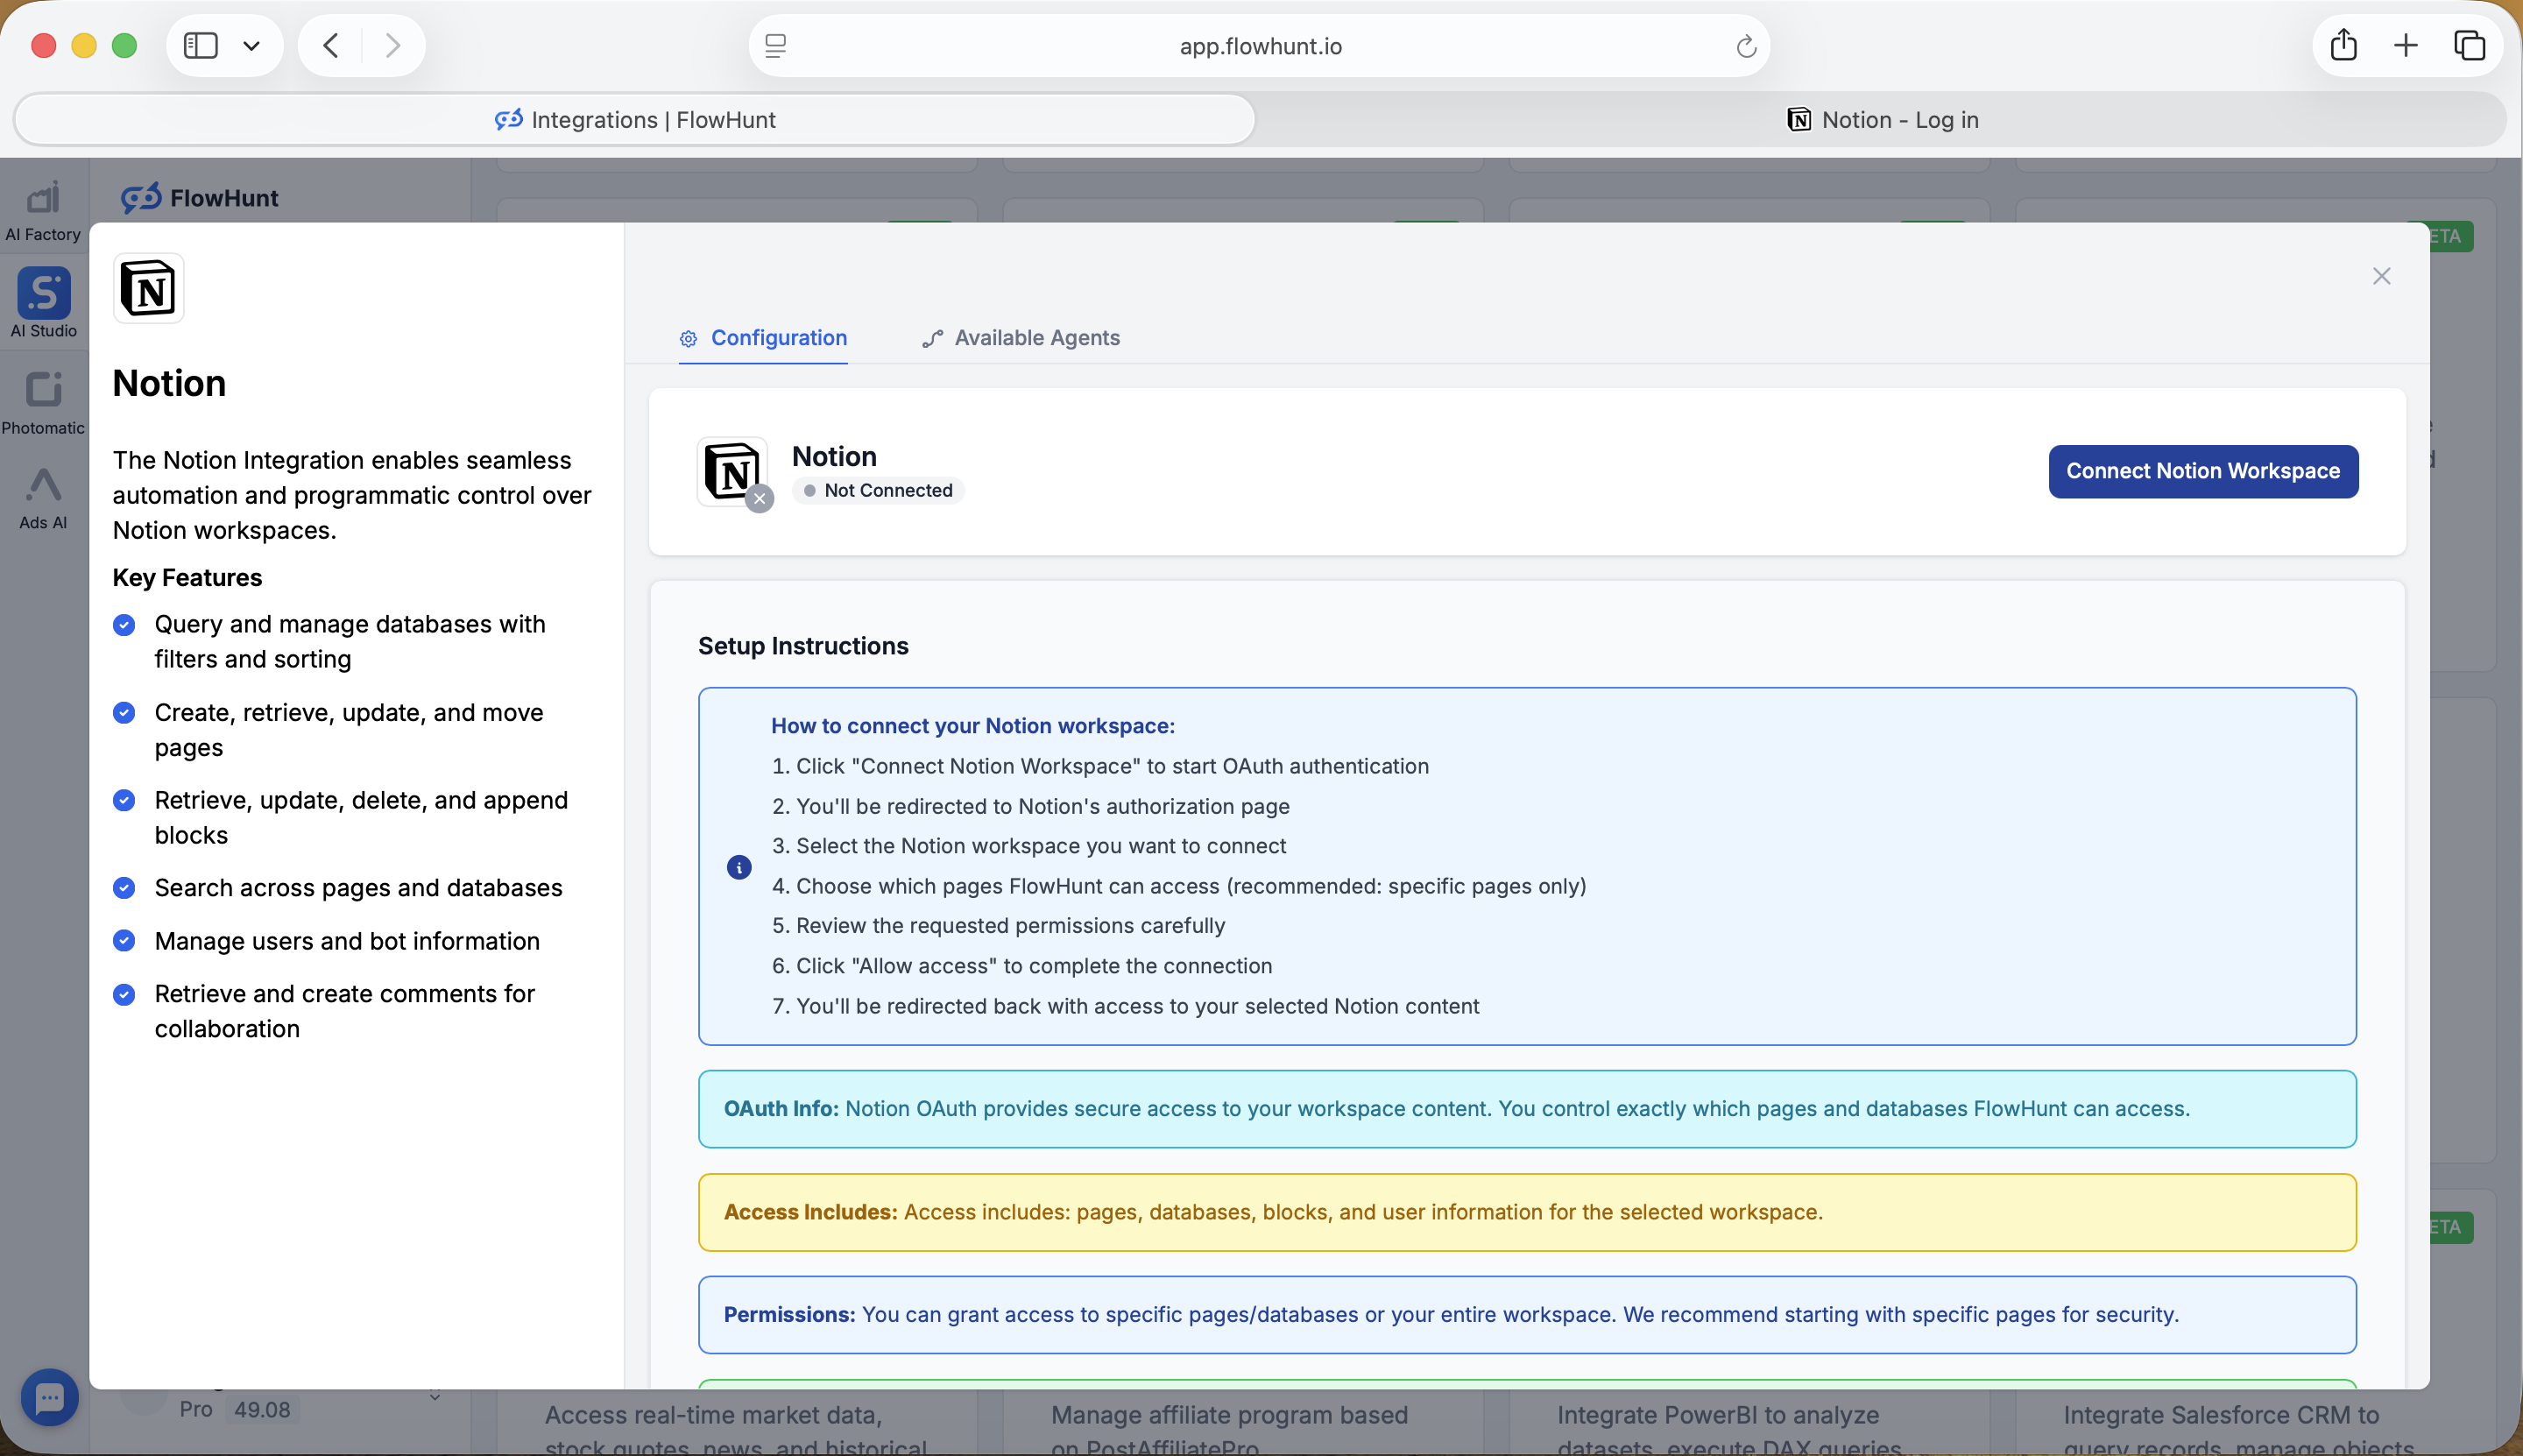This screenshot has height=1456, width=2523.
Task: Open the chat support bubble
Action: (x=49, y=1397)
